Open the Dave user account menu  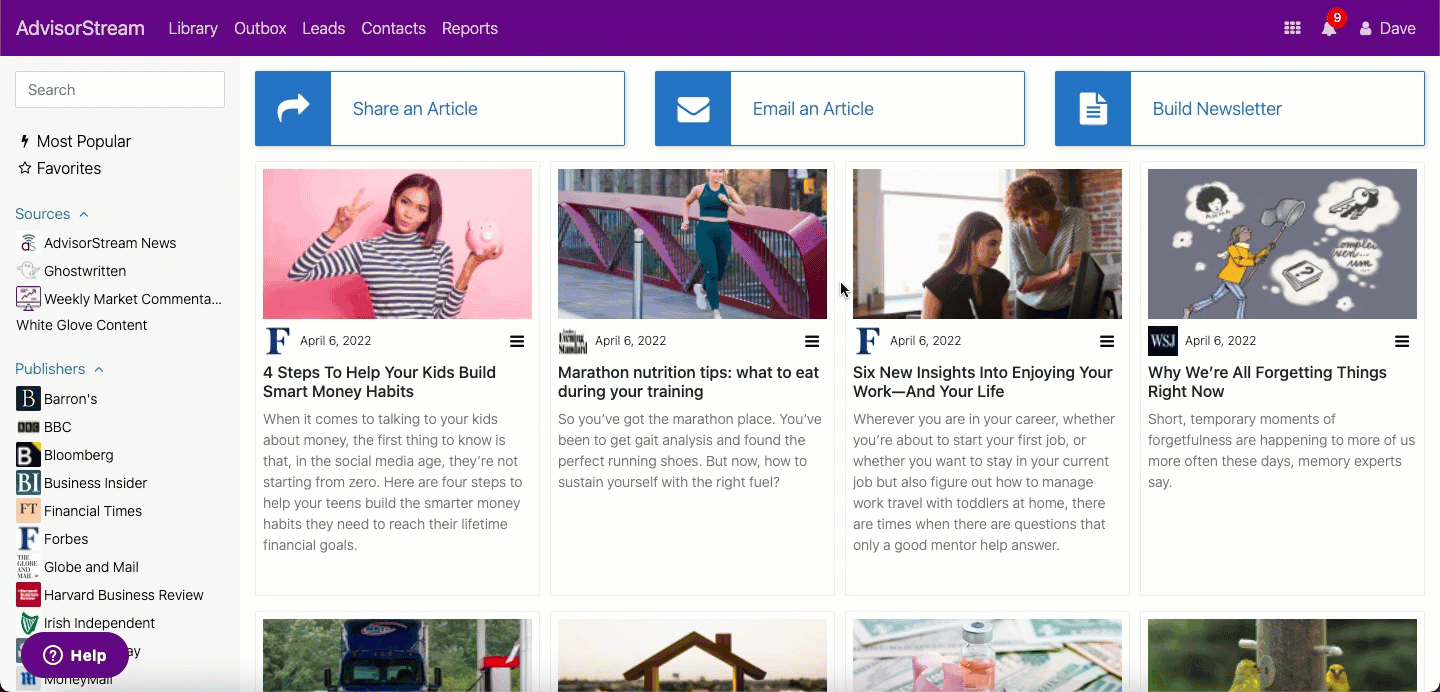pyautogui.click(x=1387, y=29)
